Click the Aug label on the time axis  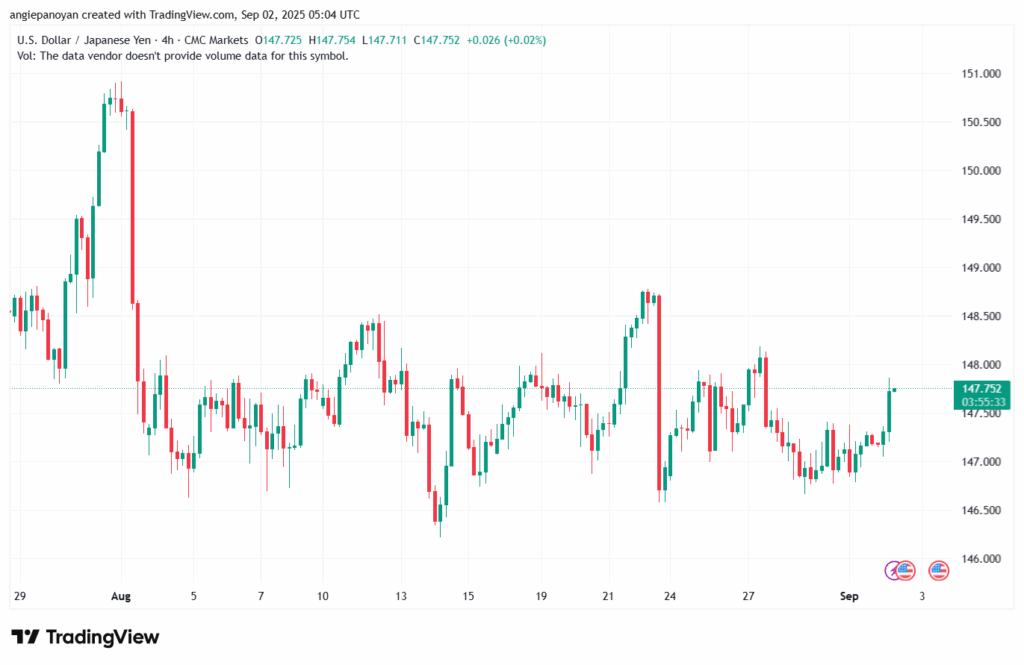122,596
